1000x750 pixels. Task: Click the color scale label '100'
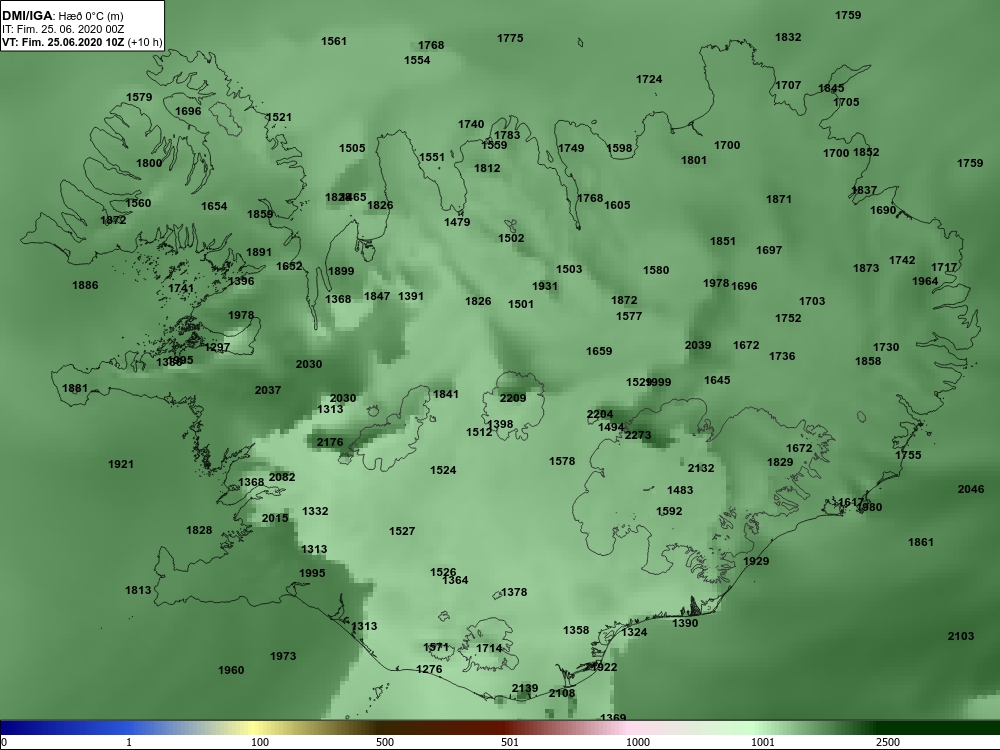tap(260, 742)
